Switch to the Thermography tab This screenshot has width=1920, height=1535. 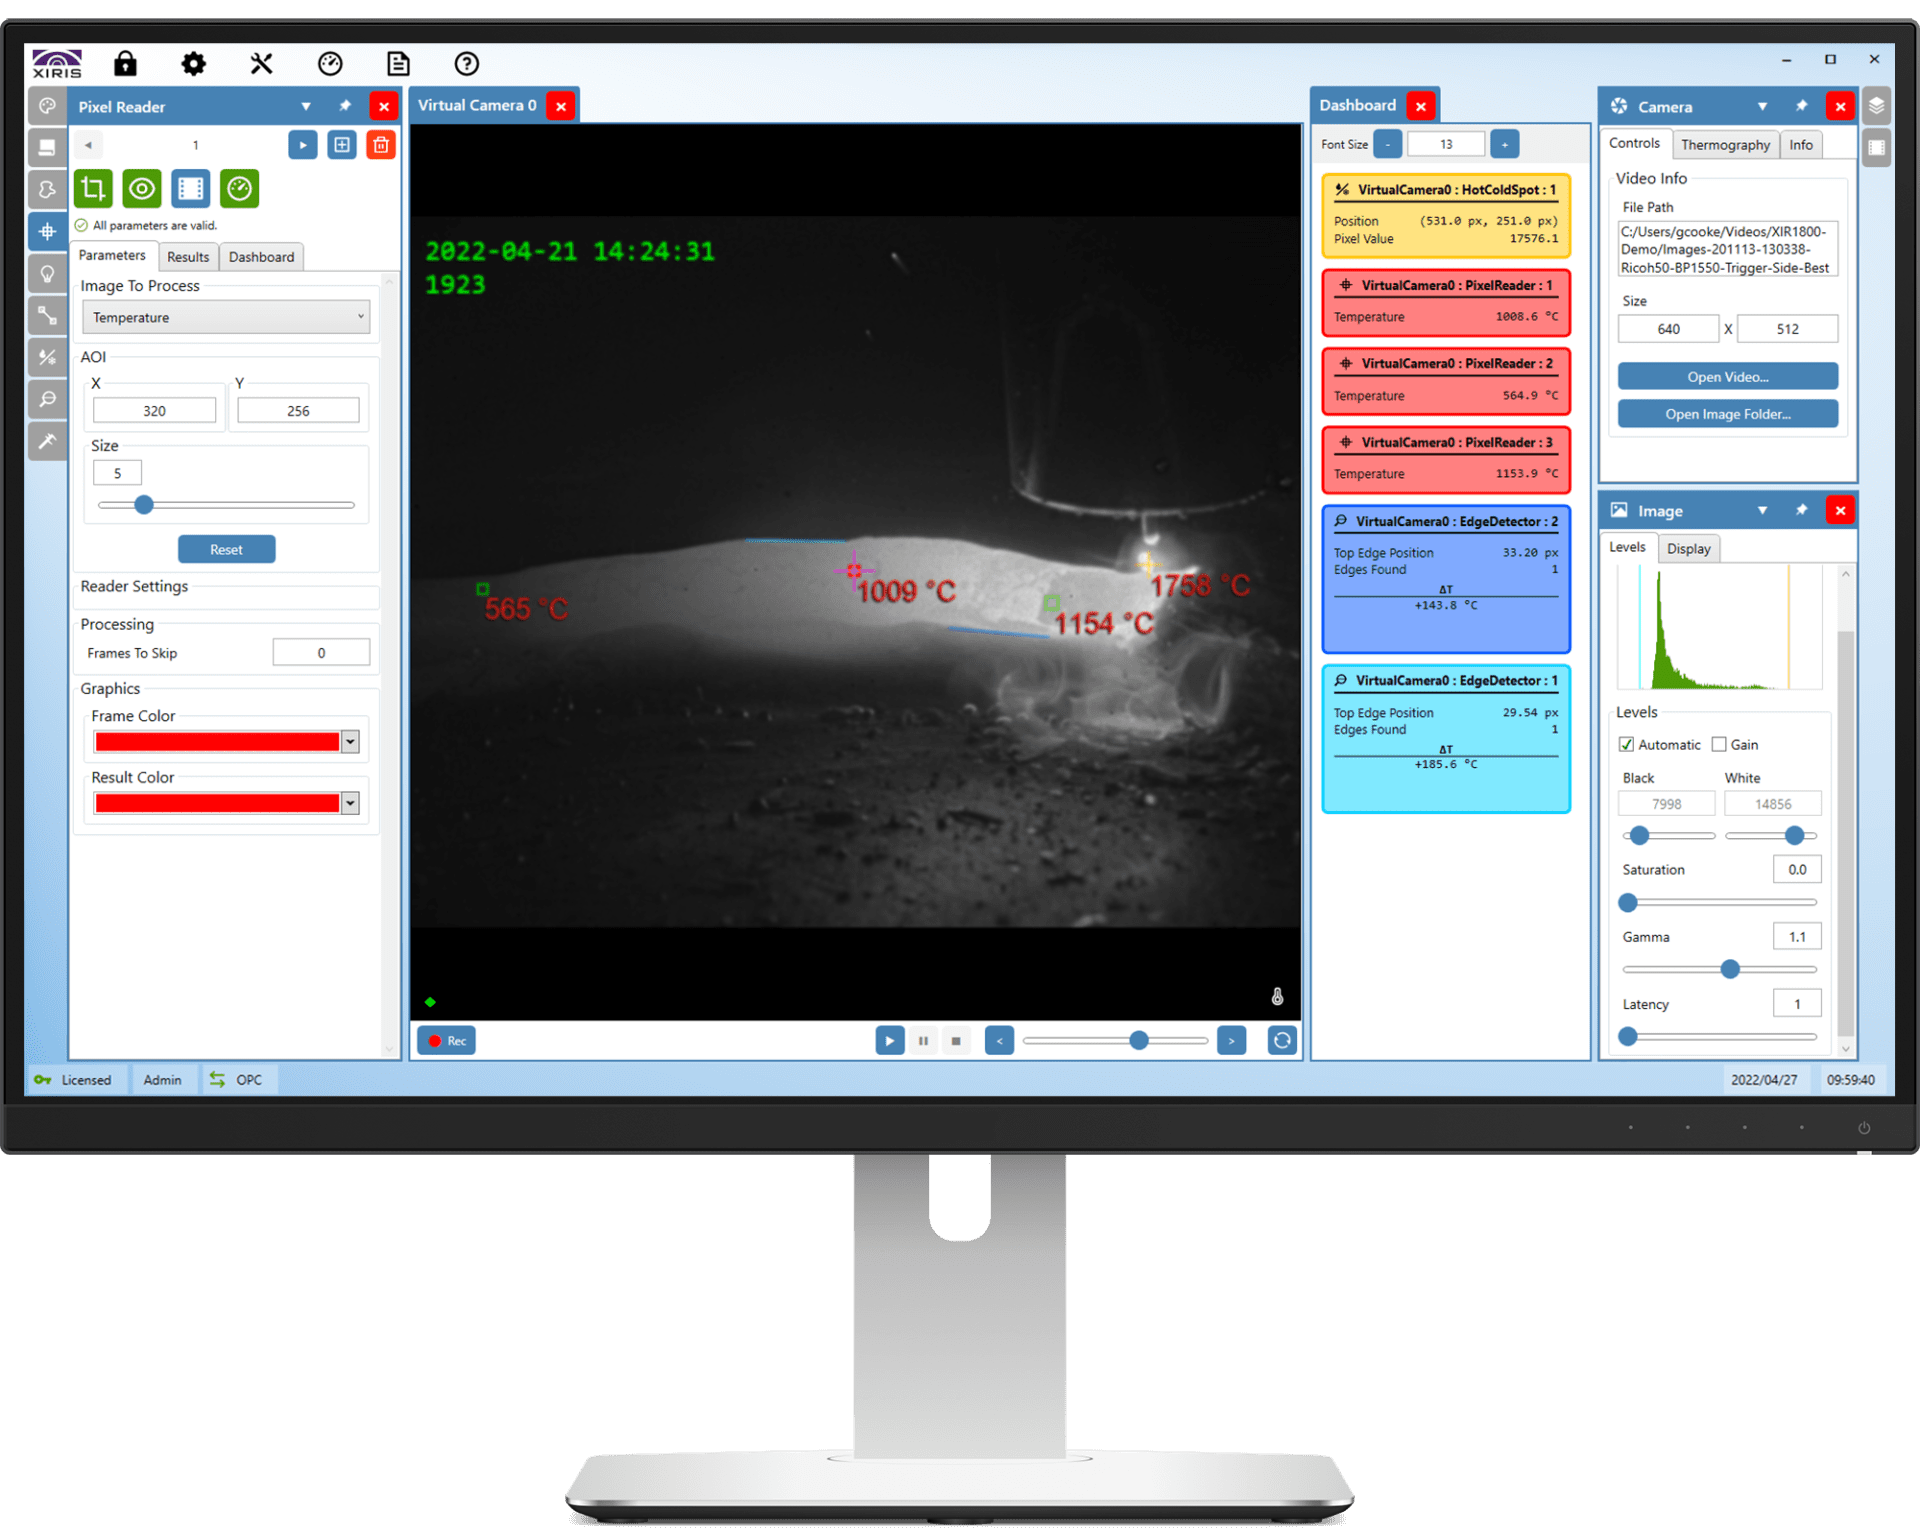(1725, 144)
